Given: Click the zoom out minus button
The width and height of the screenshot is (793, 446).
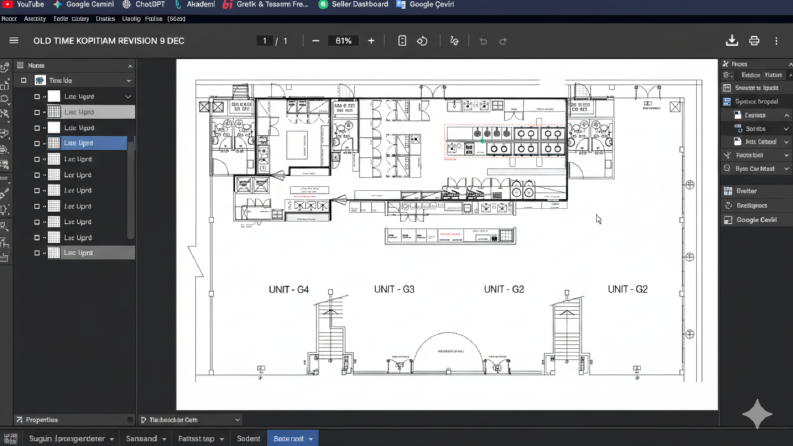Looking at the screenshot, I should [316, 41].
